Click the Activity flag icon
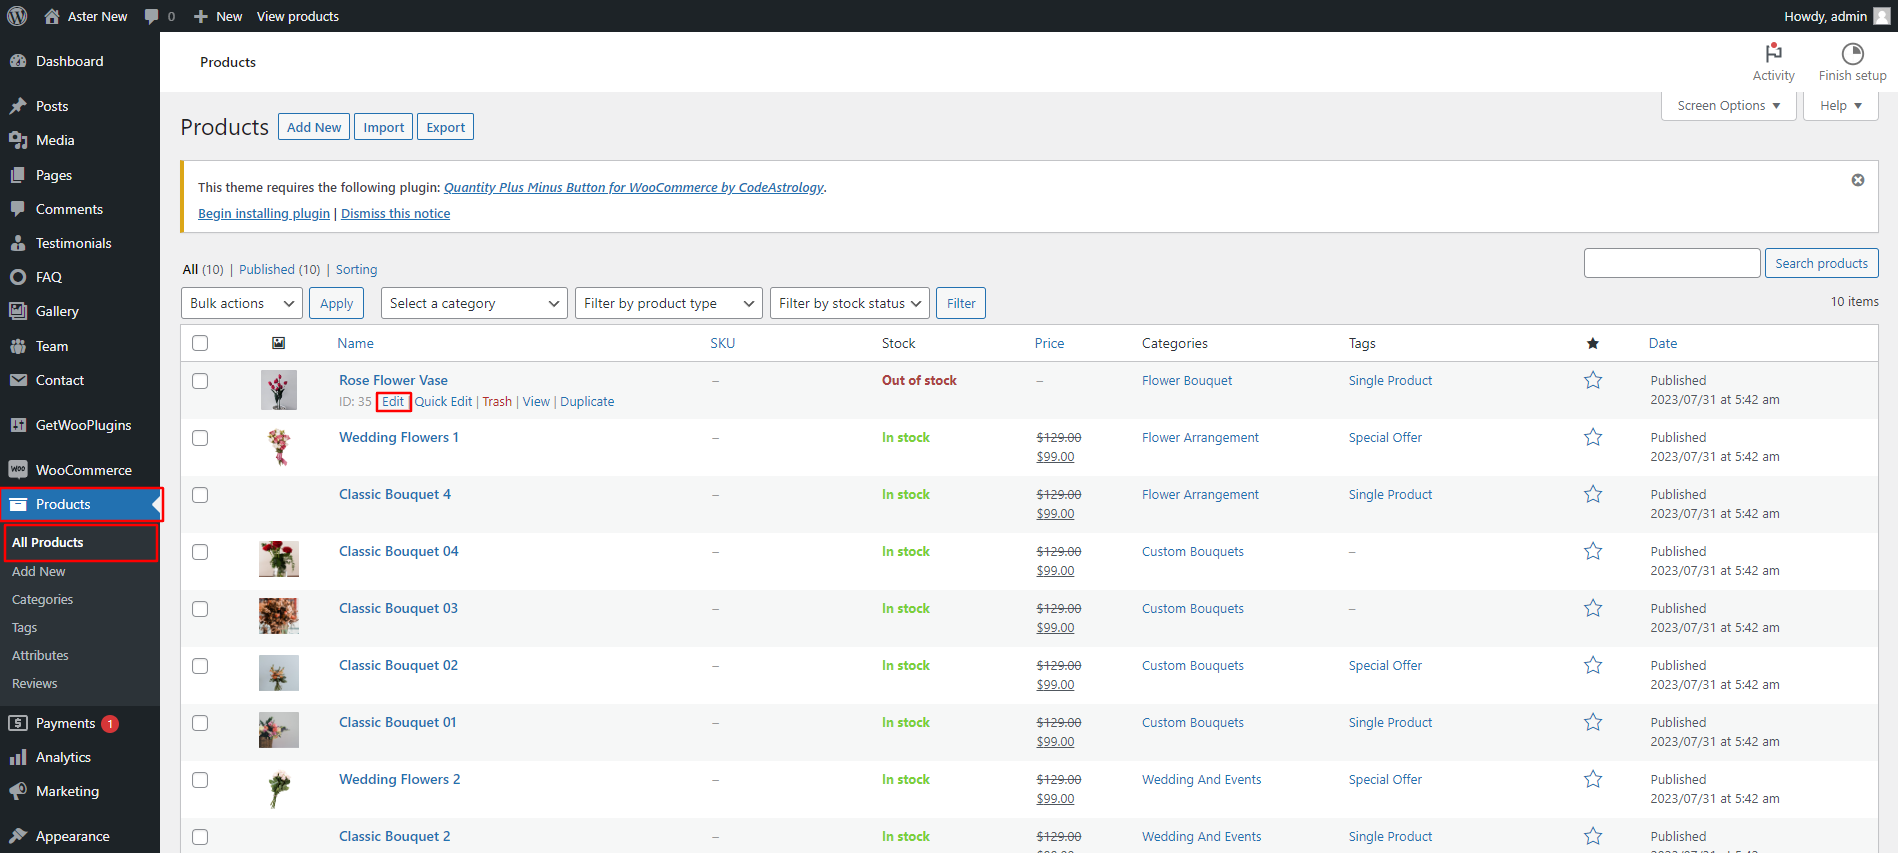The height and width of the screenshot is (853, 1898). (1773, 52)
